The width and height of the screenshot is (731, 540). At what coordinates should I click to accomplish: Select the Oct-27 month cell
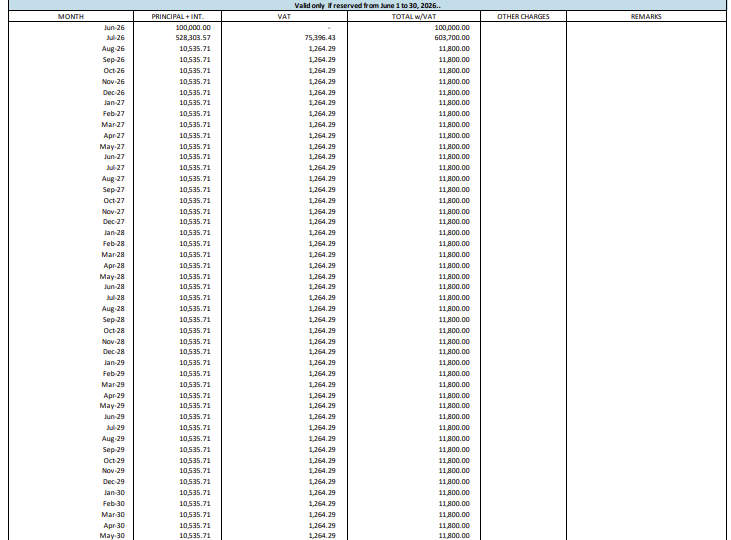[114, 201]
